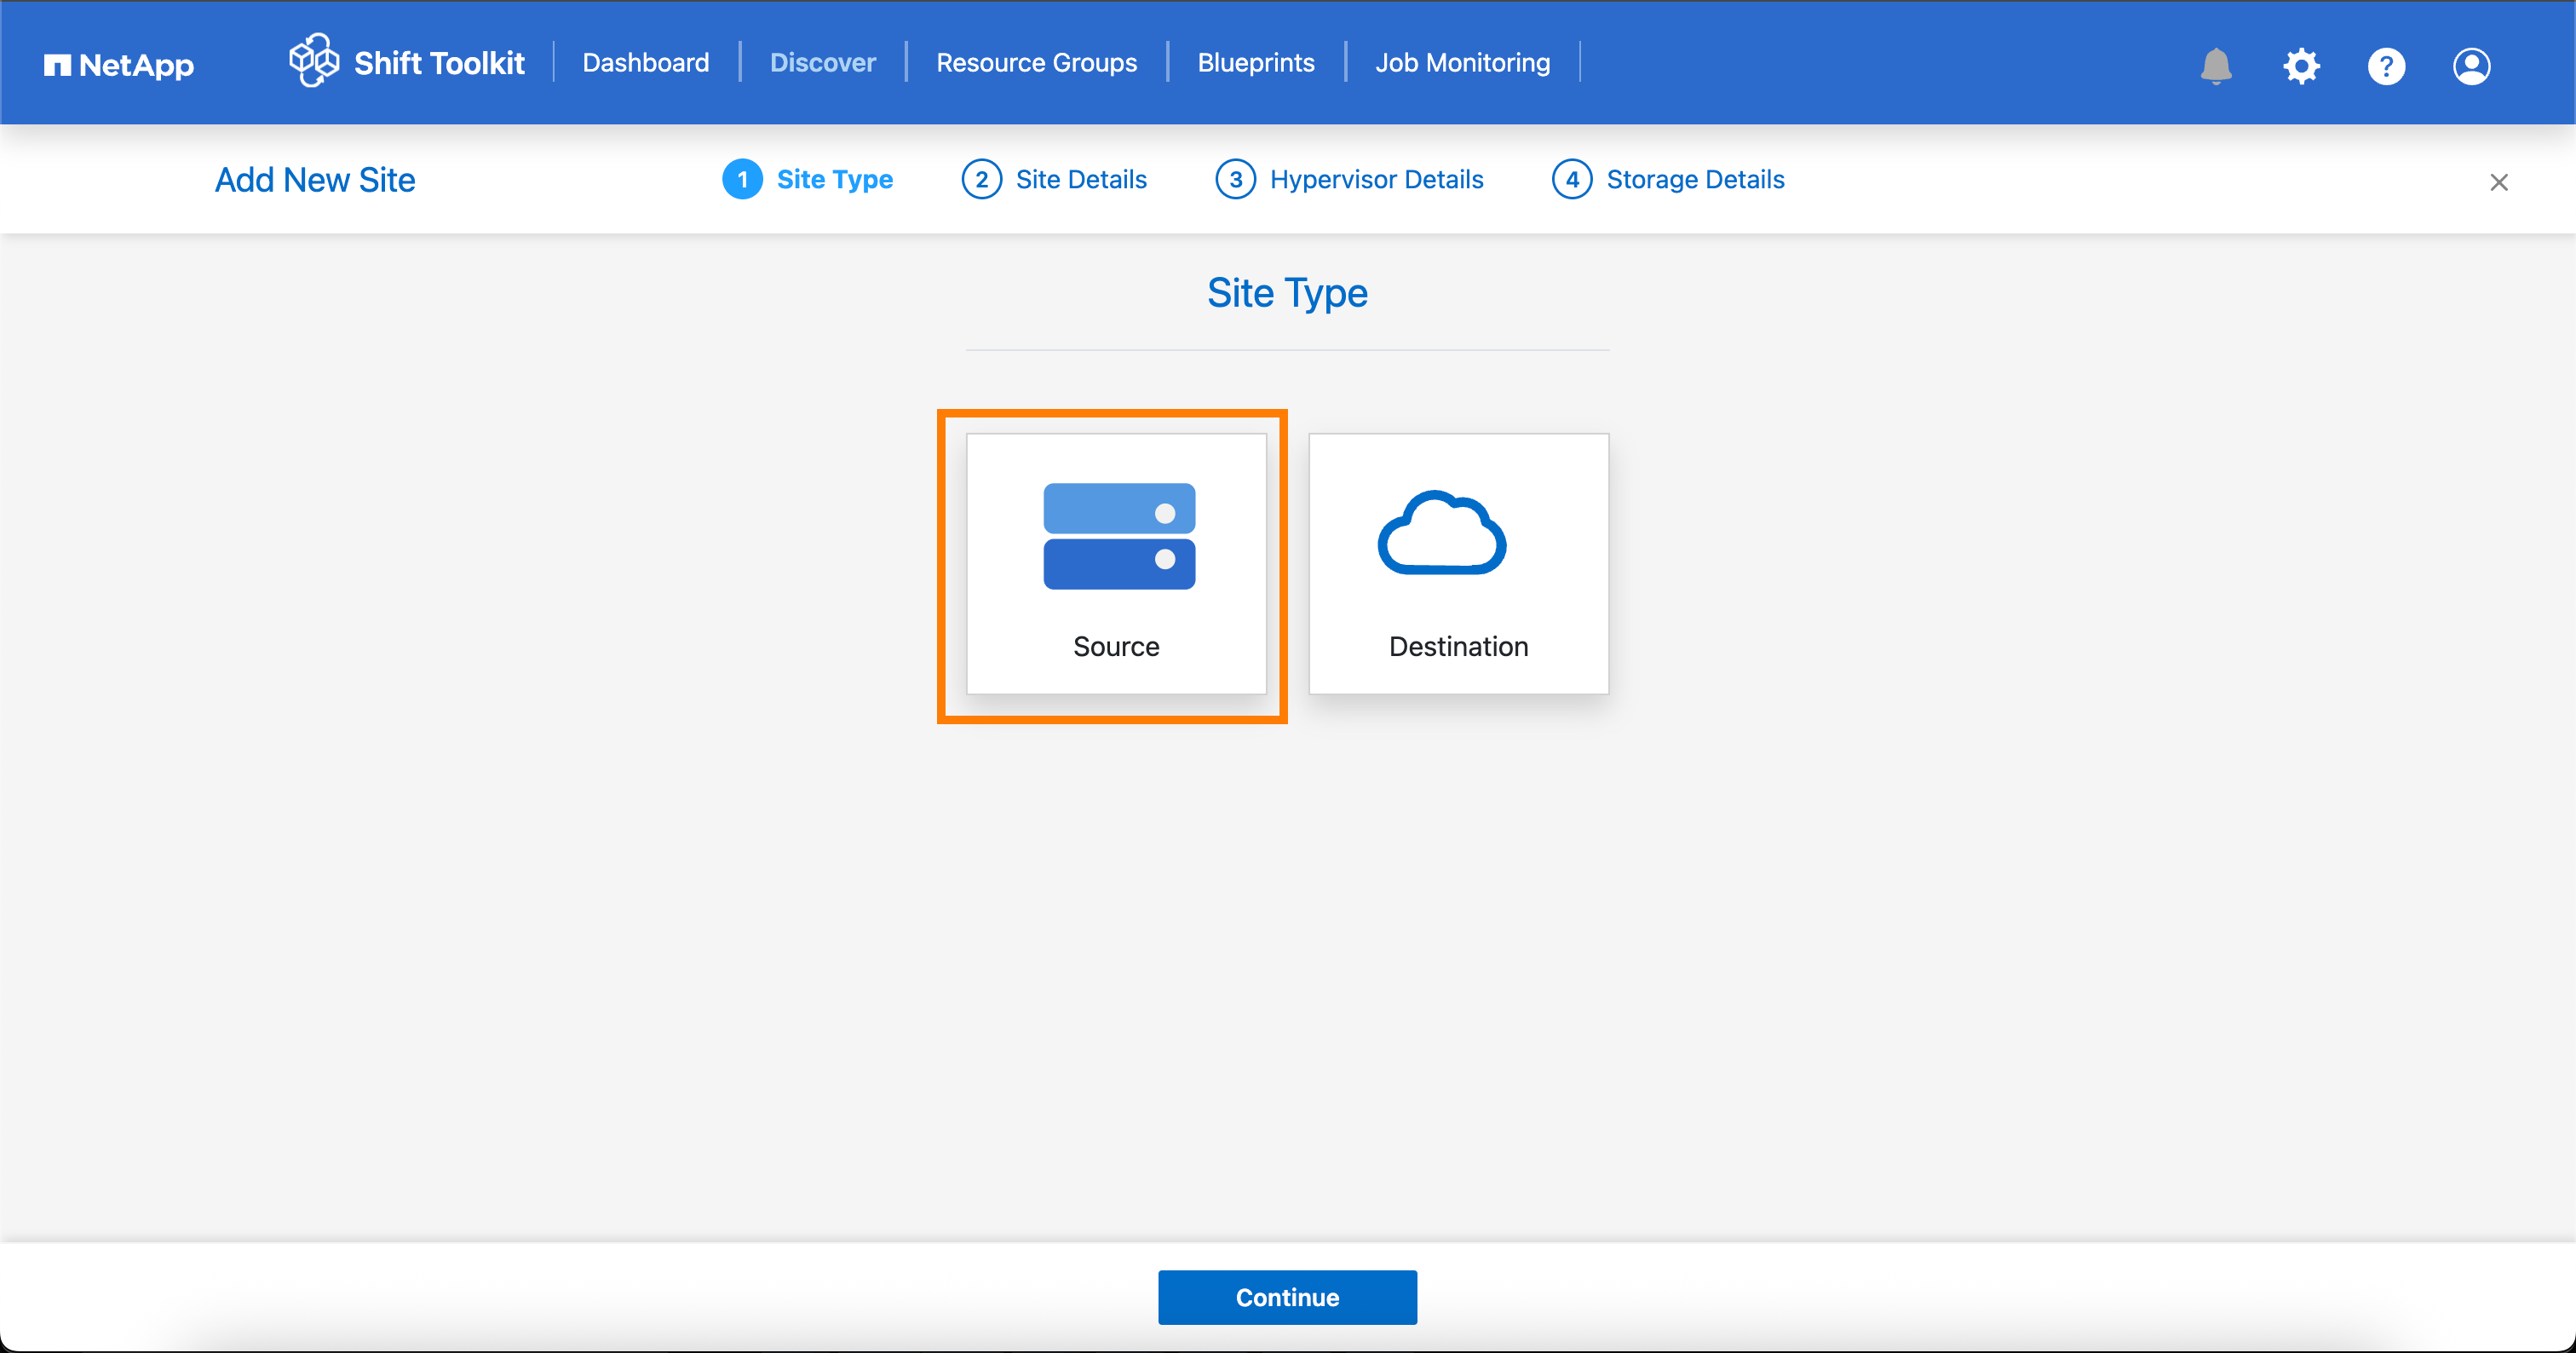Click the Shift Toolkit title
2576x1353 pixels.
coord(439,62)
